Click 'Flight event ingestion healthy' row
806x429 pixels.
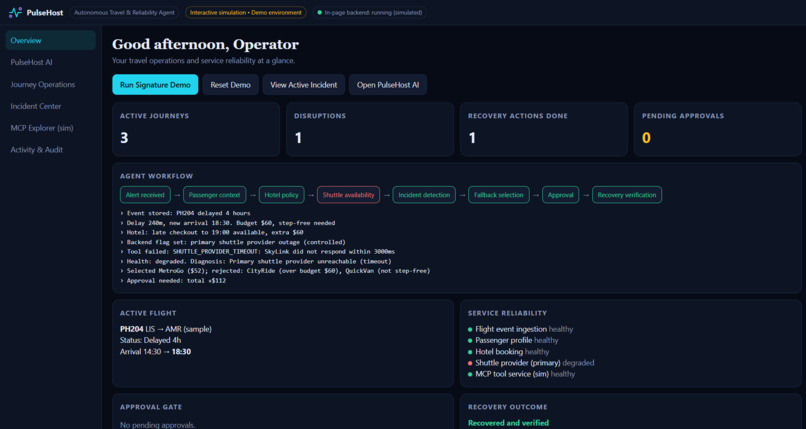(520, 329)
